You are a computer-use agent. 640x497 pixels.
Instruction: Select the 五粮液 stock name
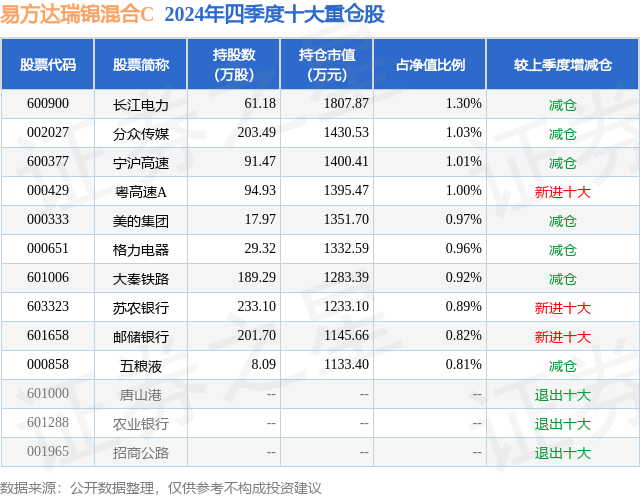(x=141, y=366)
